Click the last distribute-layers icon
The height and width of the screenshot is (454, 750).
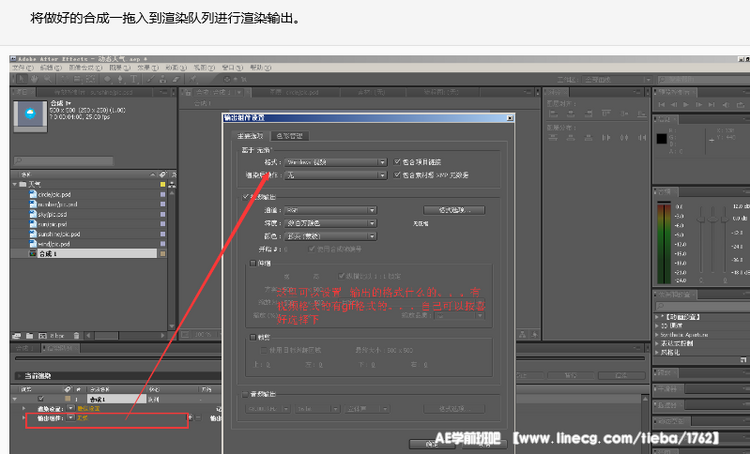pos(641,138)
